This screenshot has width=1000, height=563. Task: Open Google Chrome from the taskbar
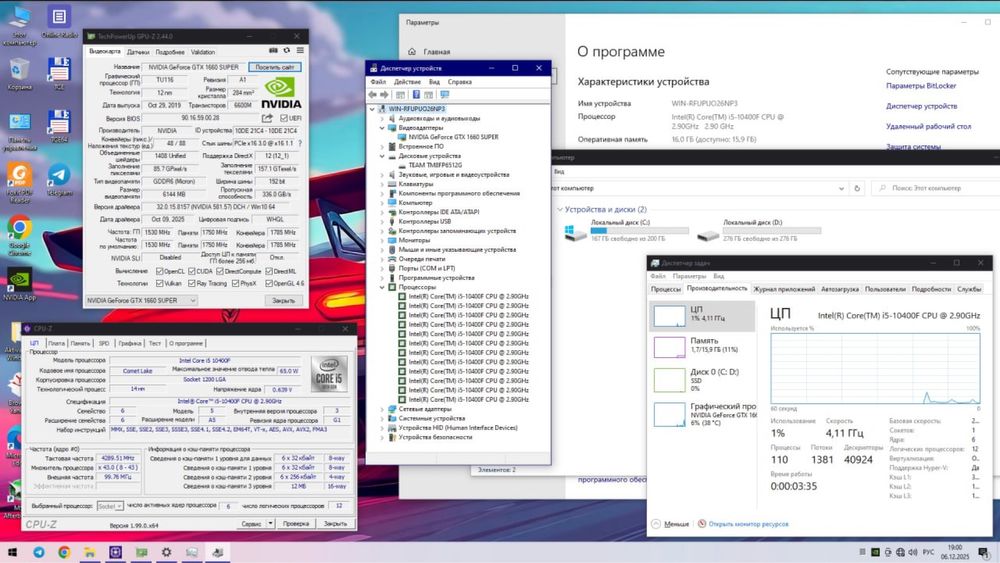tap(63, 552)
